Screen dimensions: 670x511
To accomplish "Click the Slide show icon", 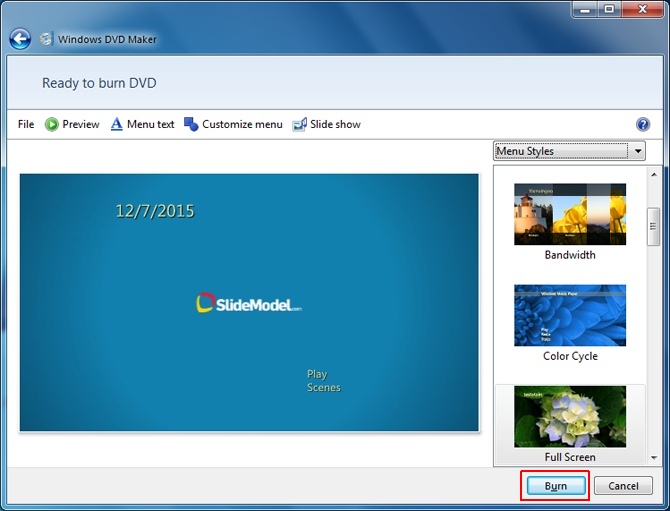I will [300, 124].
